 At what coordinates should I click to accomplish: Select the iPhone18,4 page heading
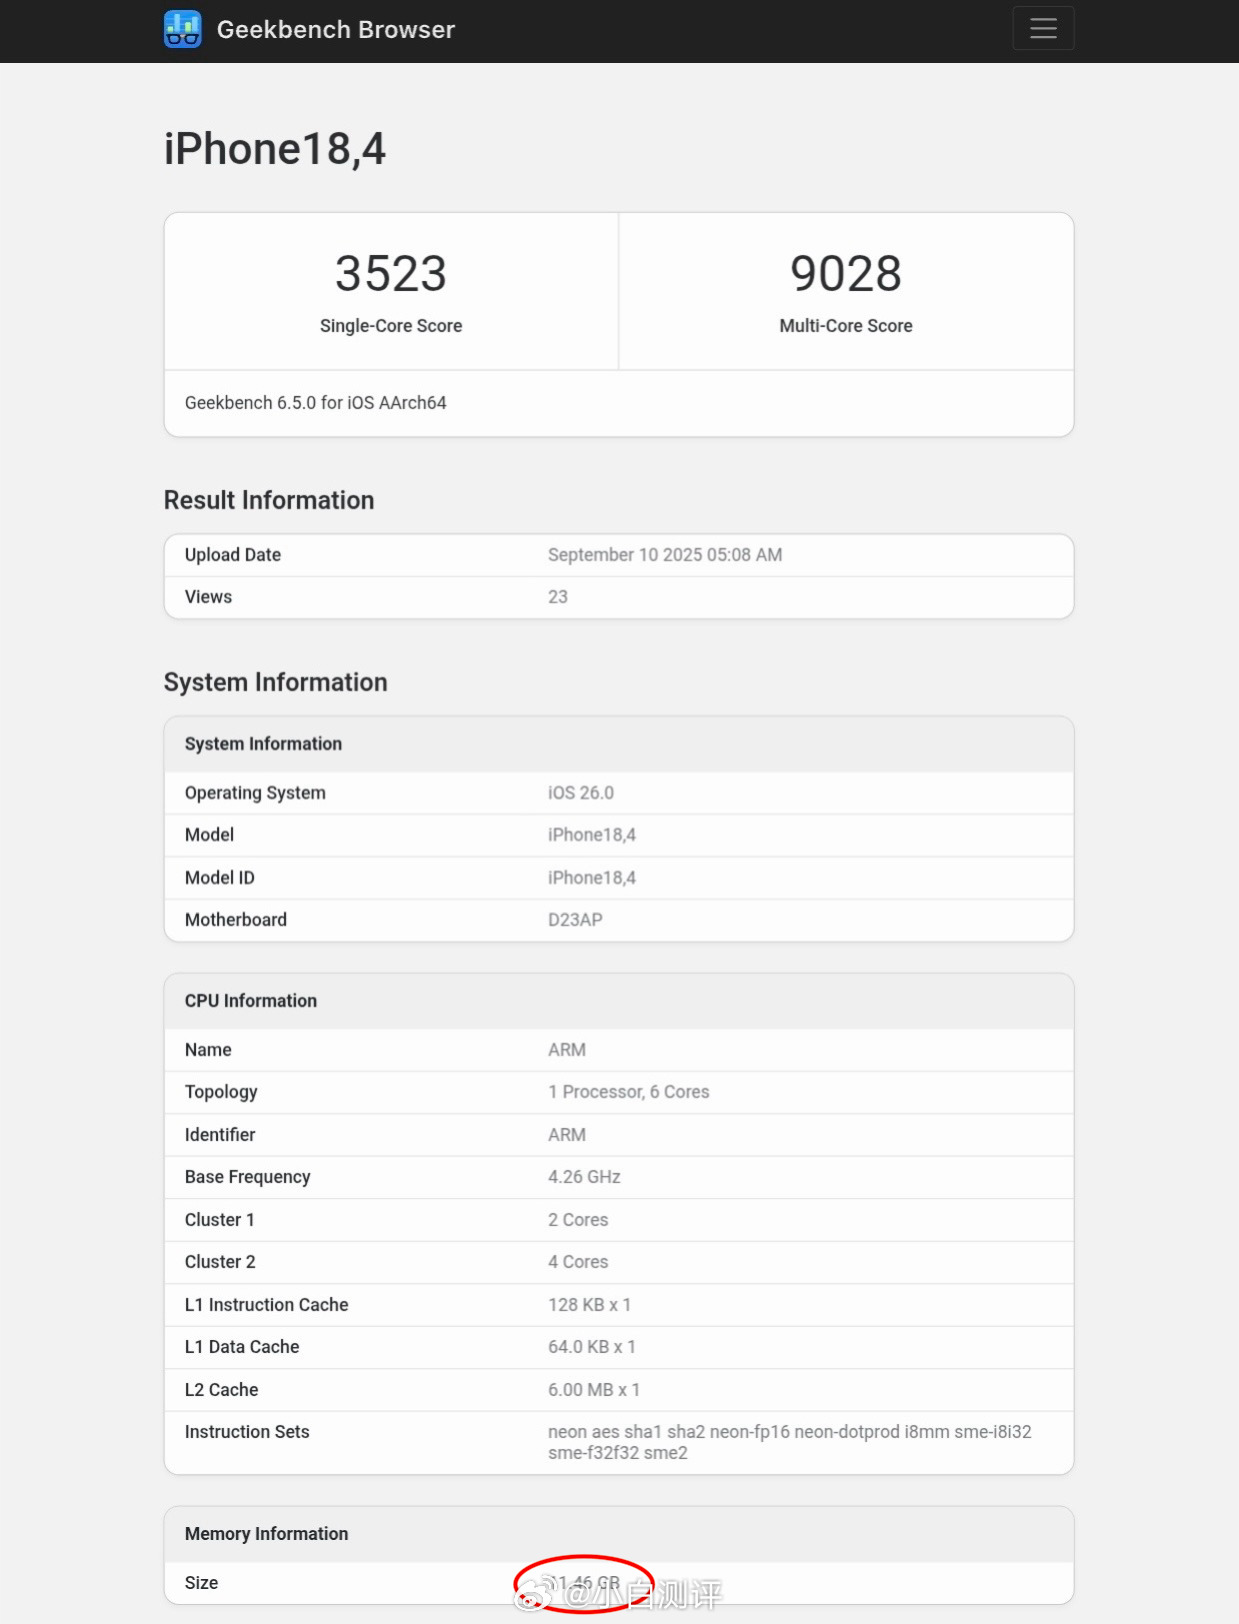275,149
